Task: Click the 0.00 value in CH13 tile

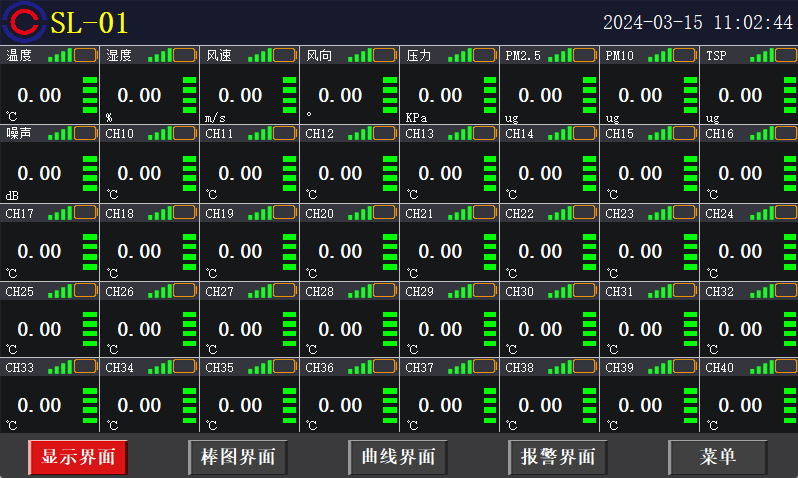Action: [440, 174]
